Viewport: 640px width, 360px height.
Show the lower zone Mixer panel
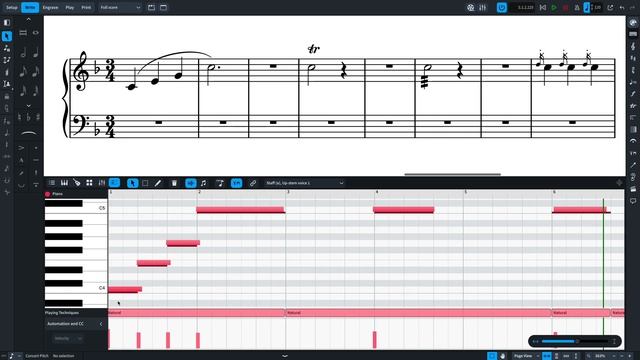102,183
